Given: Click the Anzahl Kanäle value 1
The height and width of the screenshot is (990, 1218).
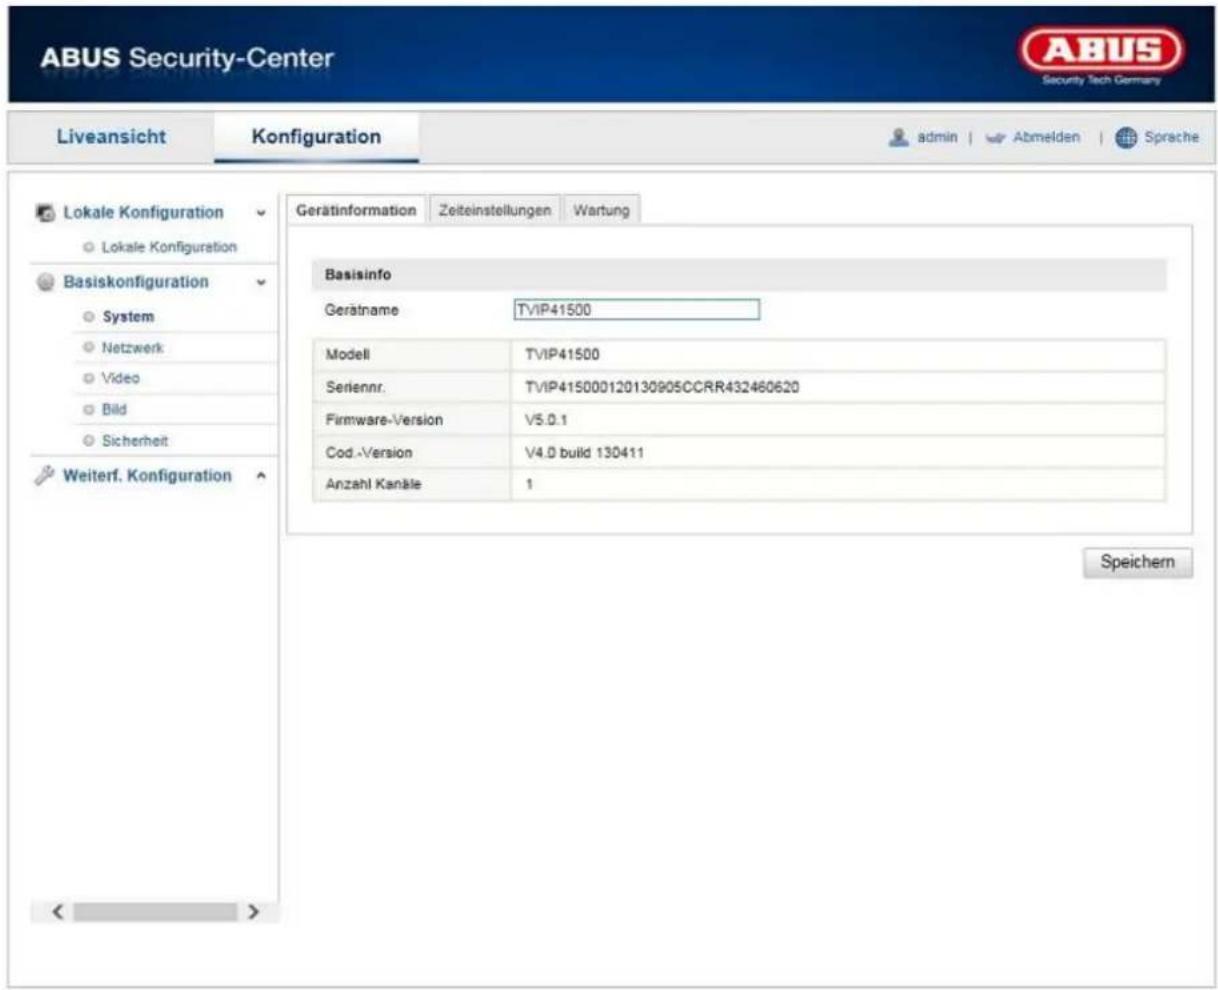Looking at the screenshot, I should click(x=530, y=484).
